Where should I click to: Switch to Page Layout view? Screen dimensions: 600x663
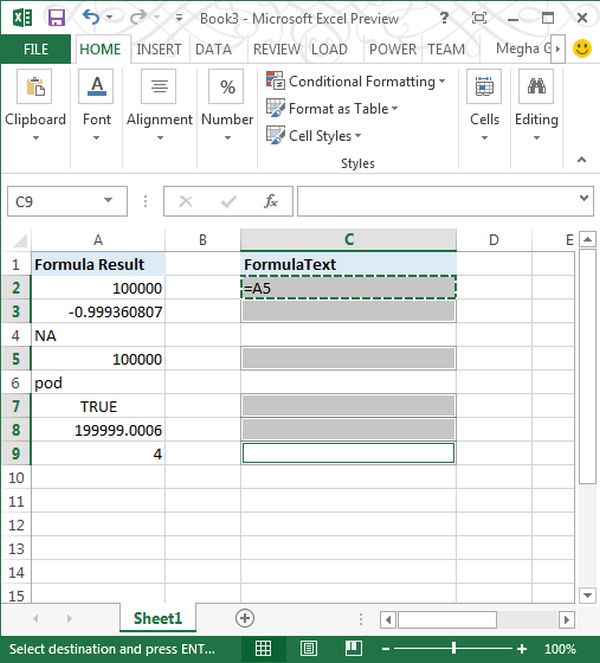point(309,648)
